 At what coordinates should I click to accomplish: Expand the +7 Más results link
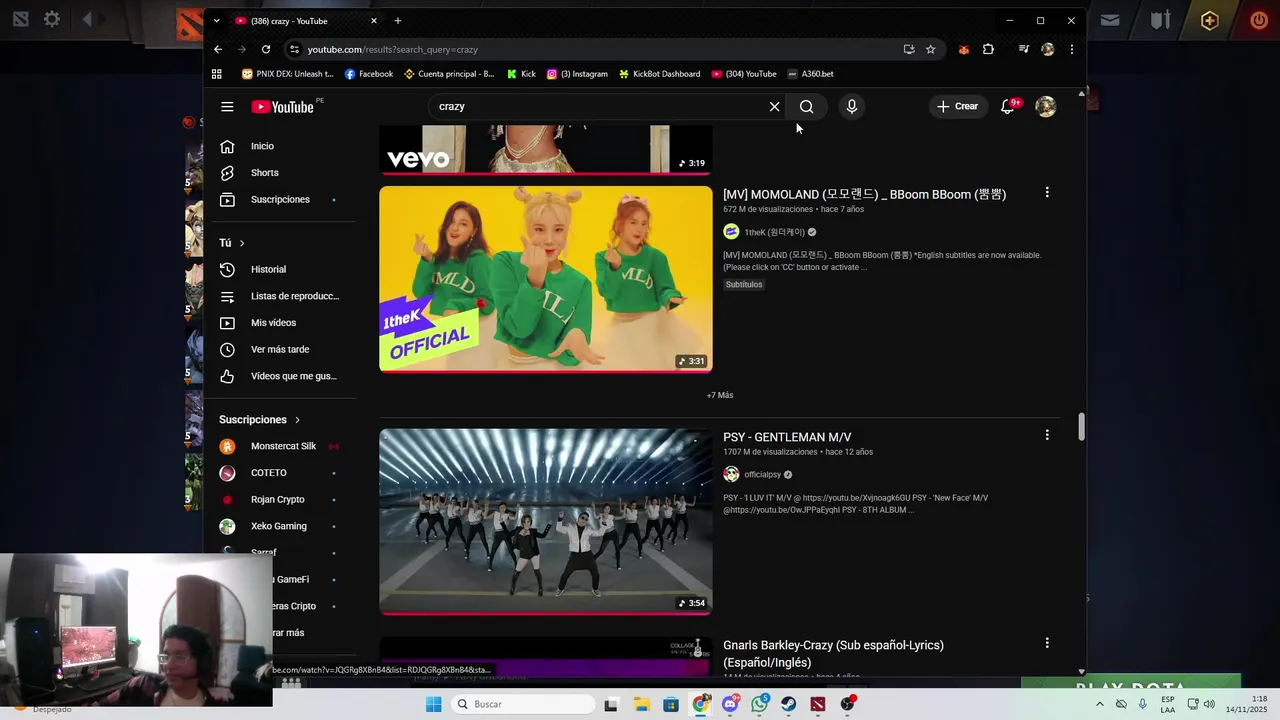[x=720, y=395]
